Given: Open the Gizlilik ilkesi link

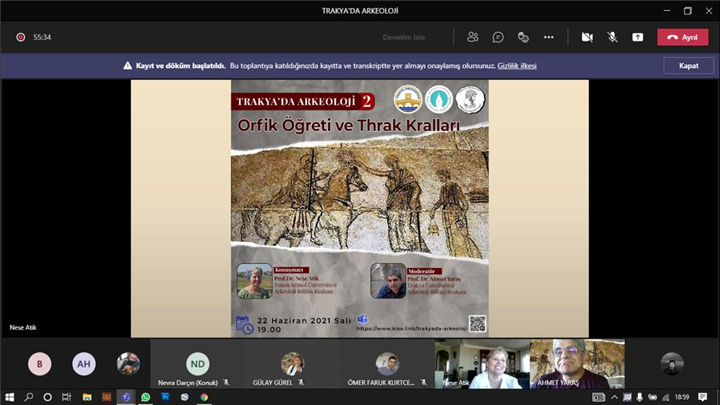Looking at the screenshot, I should 517,66.
